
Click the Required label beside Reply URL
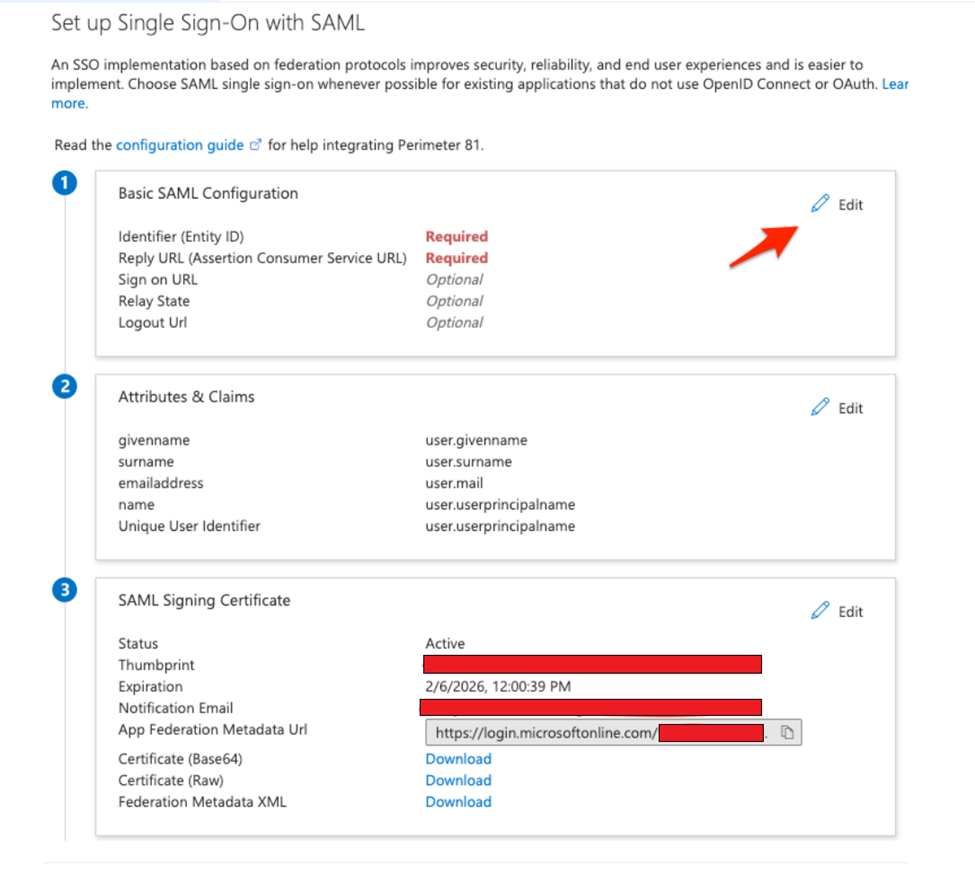coord(456,258)
